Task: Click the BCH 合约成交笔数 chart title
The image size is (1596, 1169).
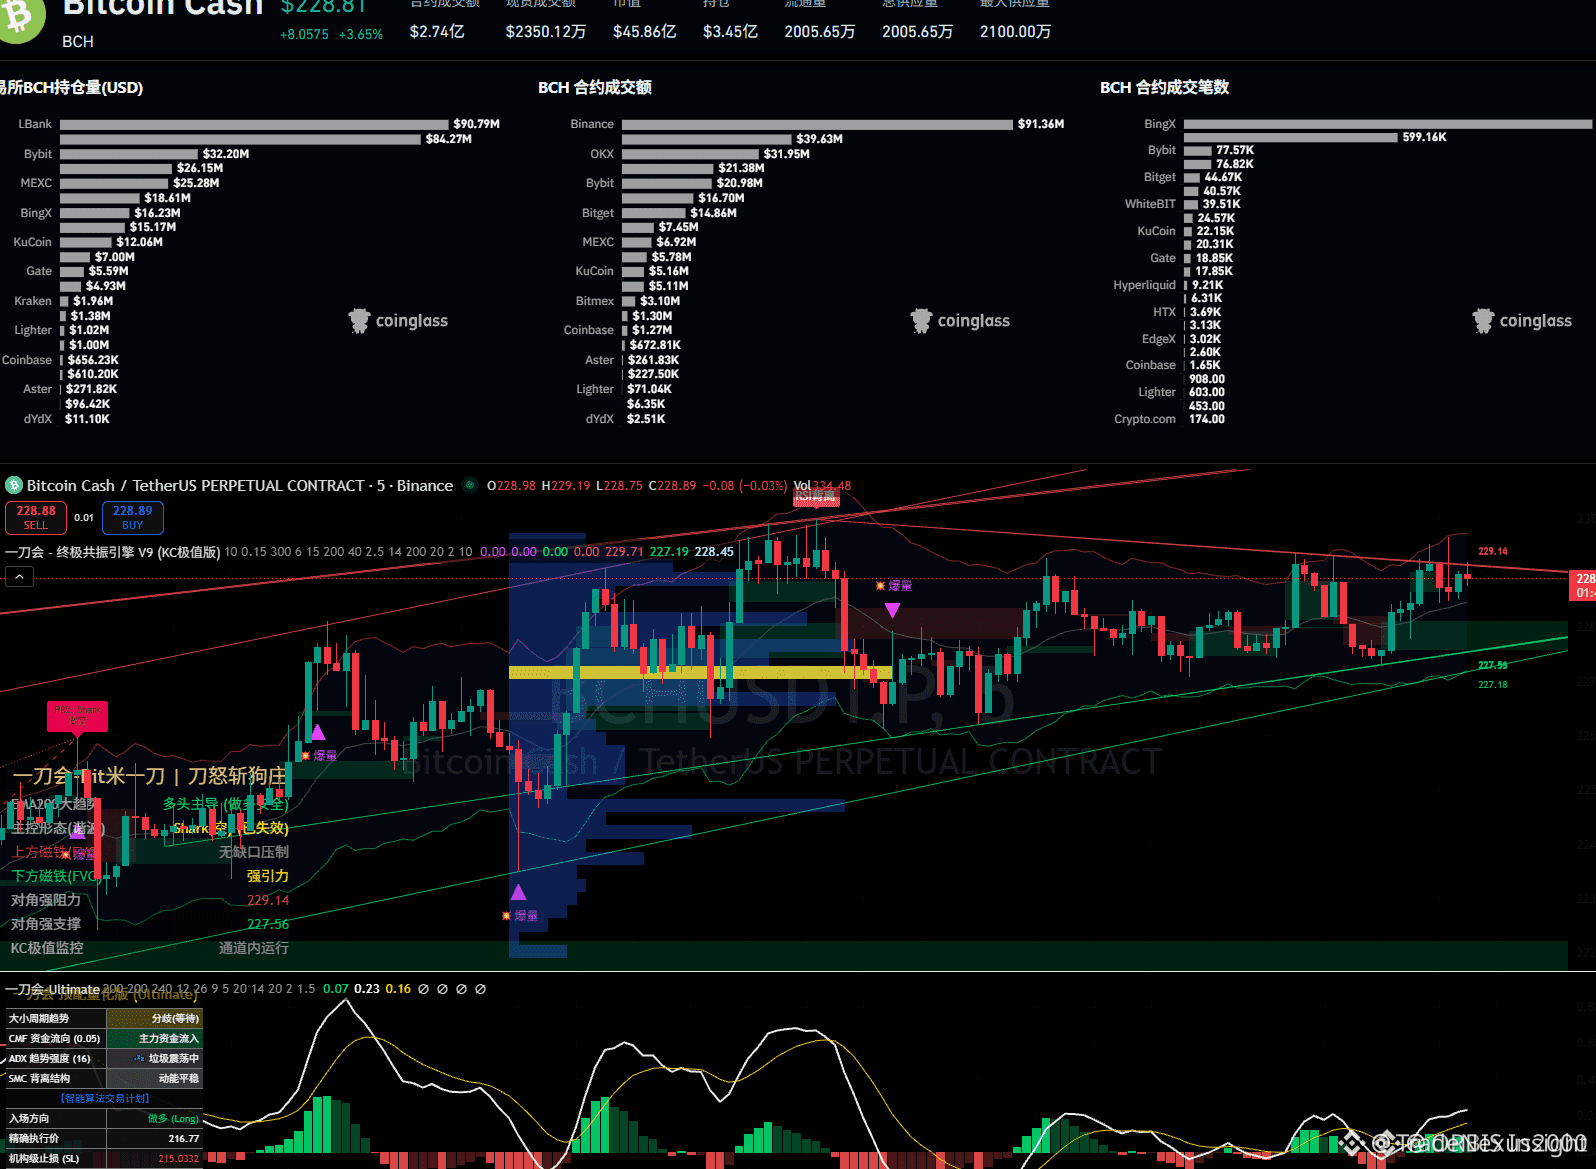Action: [x=1164, y=88]
